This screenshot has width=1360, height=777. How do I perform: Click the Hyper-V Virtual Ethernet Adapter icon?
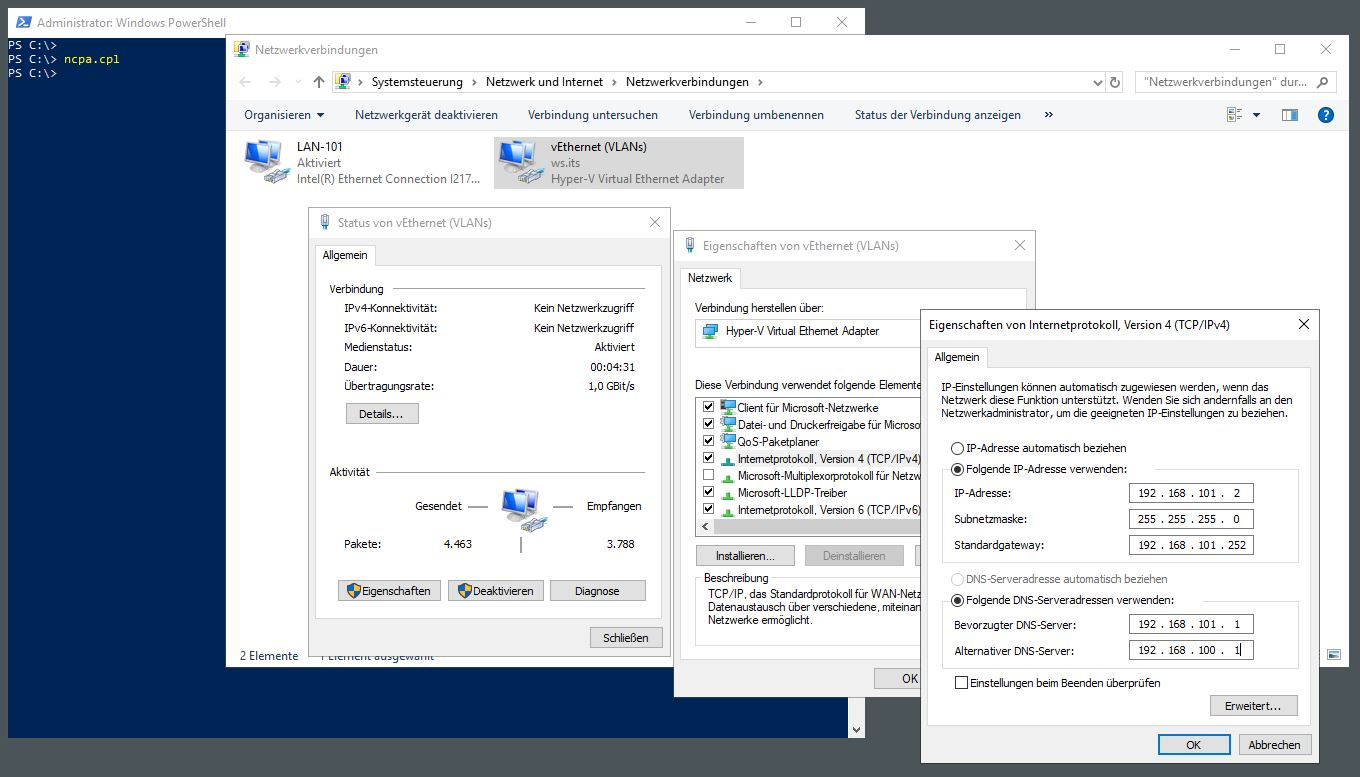point(711,331)
